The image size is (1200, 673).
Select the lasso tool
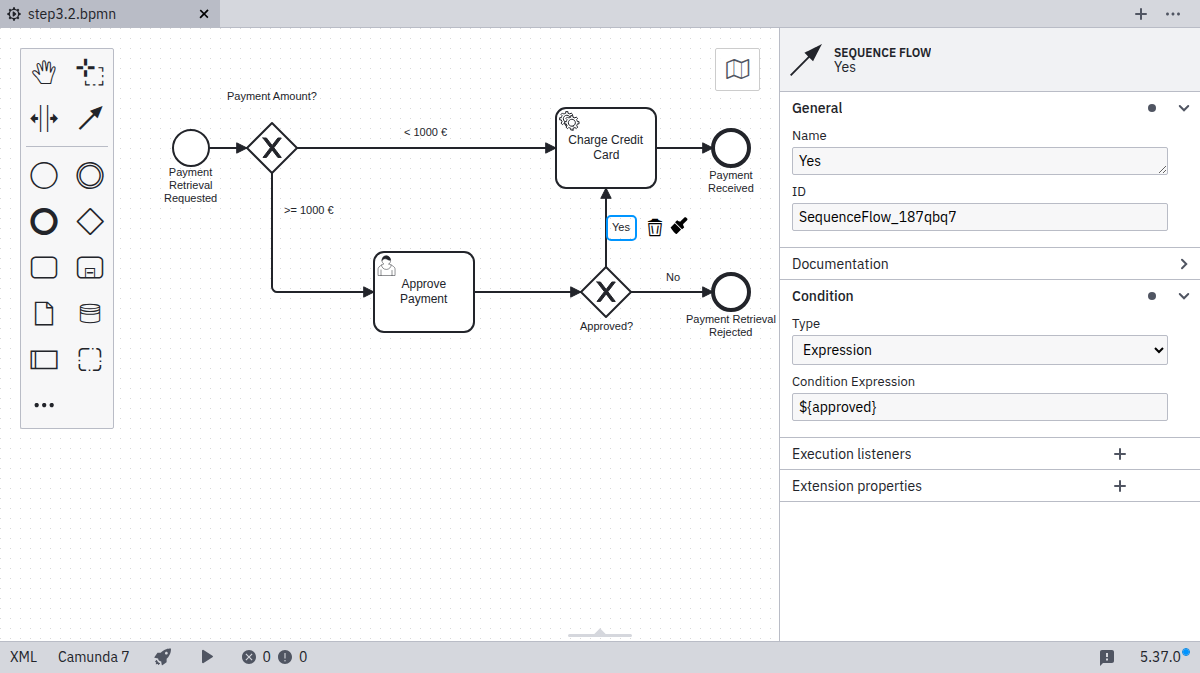pyautogui.click(x=90, y=72)
